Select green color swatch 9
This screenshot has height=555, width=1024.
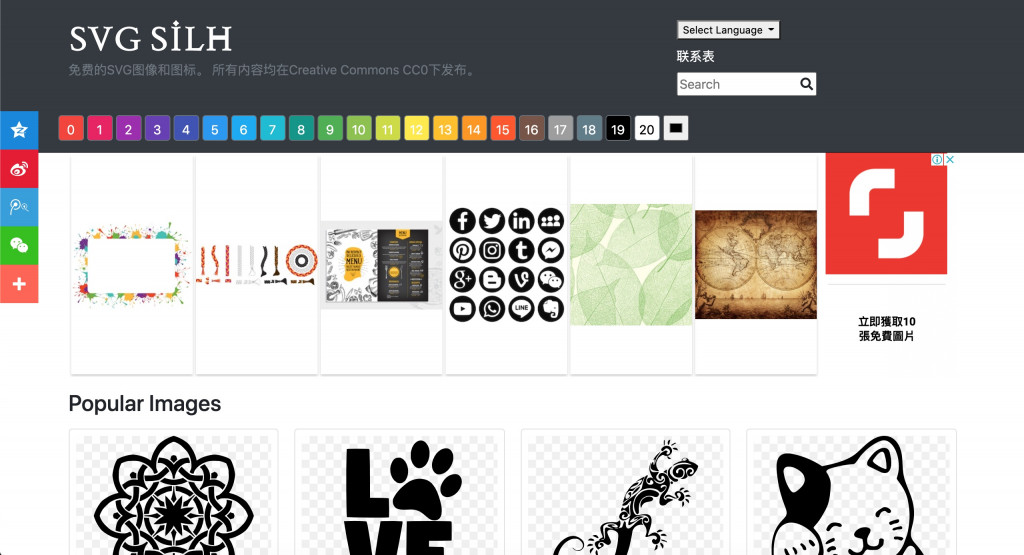[x=330, y=129]
